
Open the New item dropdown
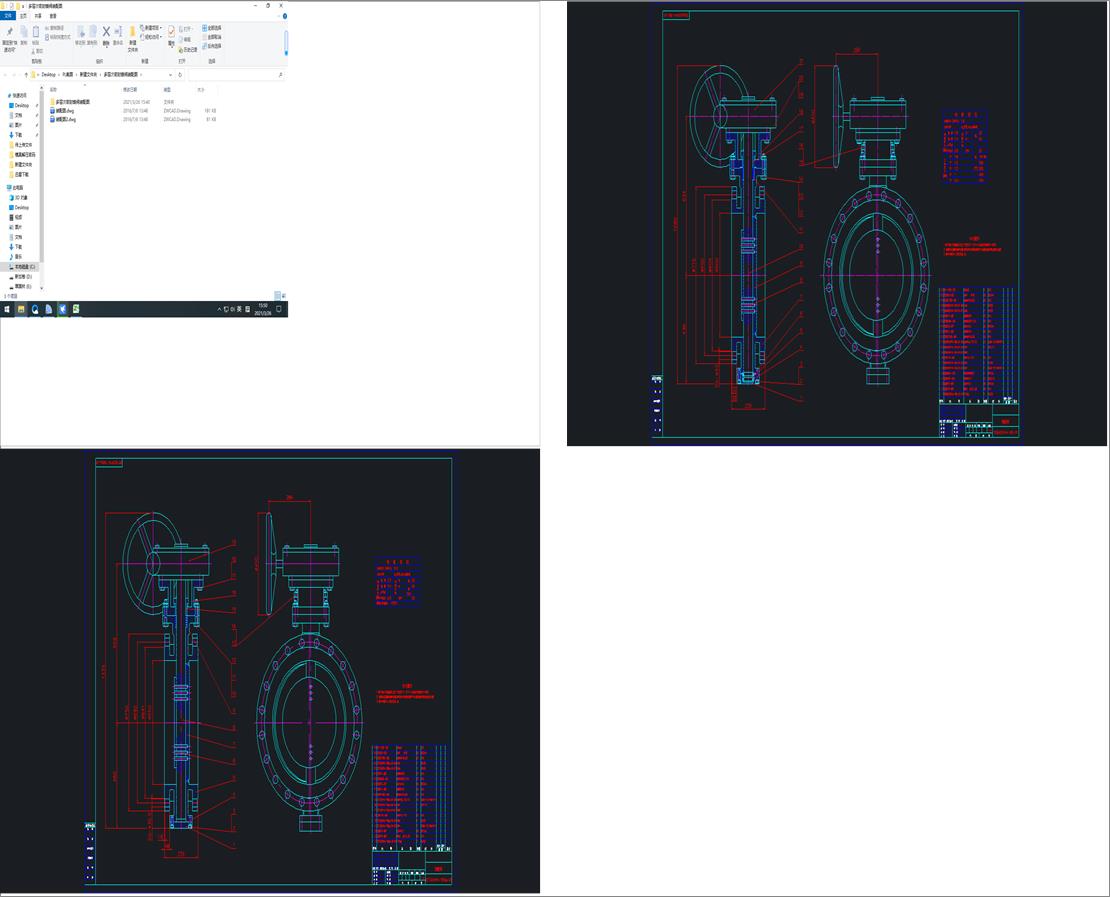(151, 28)
